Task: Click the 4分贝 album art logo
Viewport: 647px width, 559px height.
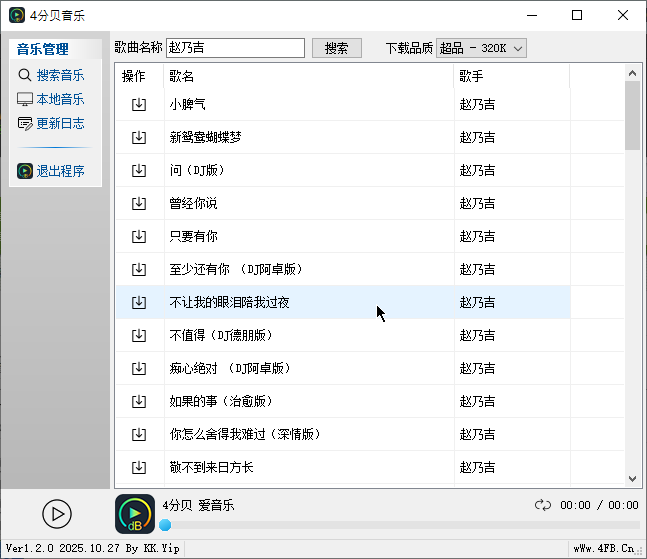Action: pos(135,514)
